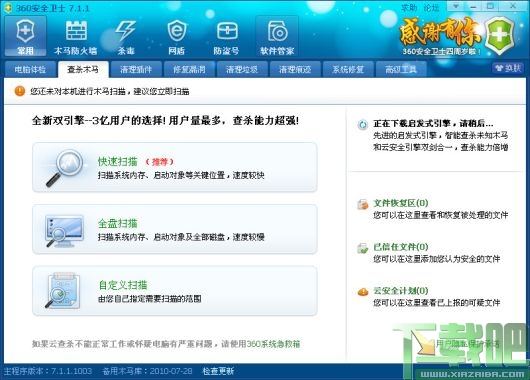This screenshot has width=530, height=380.
Task: Start 全盘扫描 full disk scan
Action: [175, 229]
